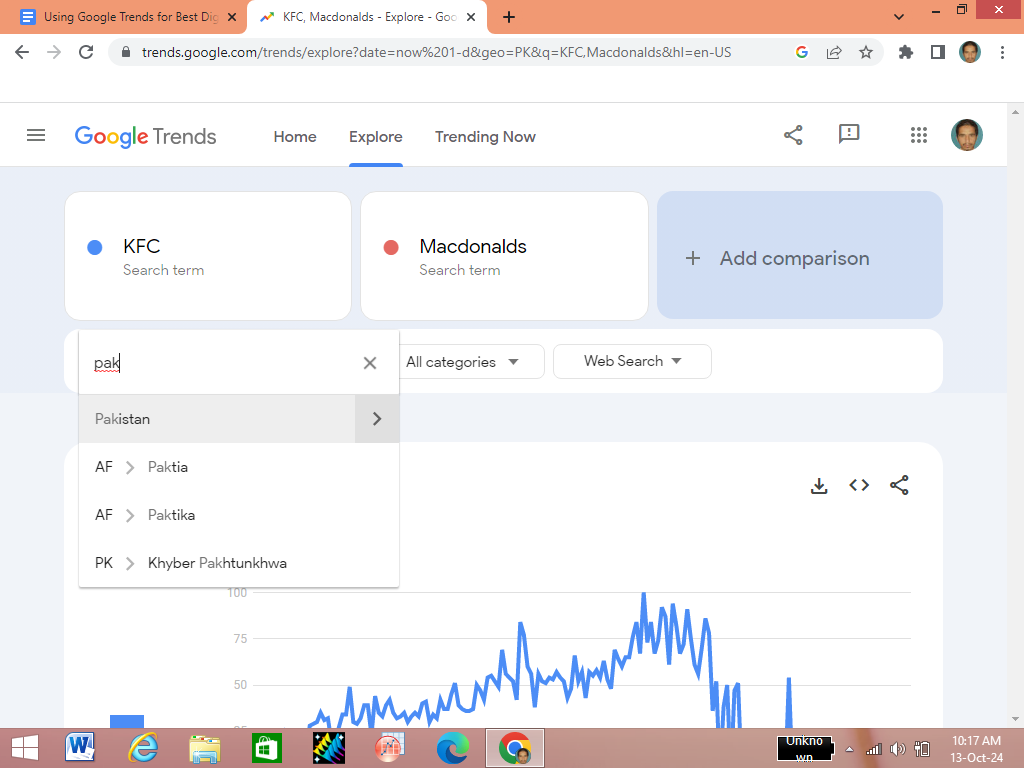Choose Paktia region suggestion
The height and width of the screenshot is (768, 1024).
point(239,467)
